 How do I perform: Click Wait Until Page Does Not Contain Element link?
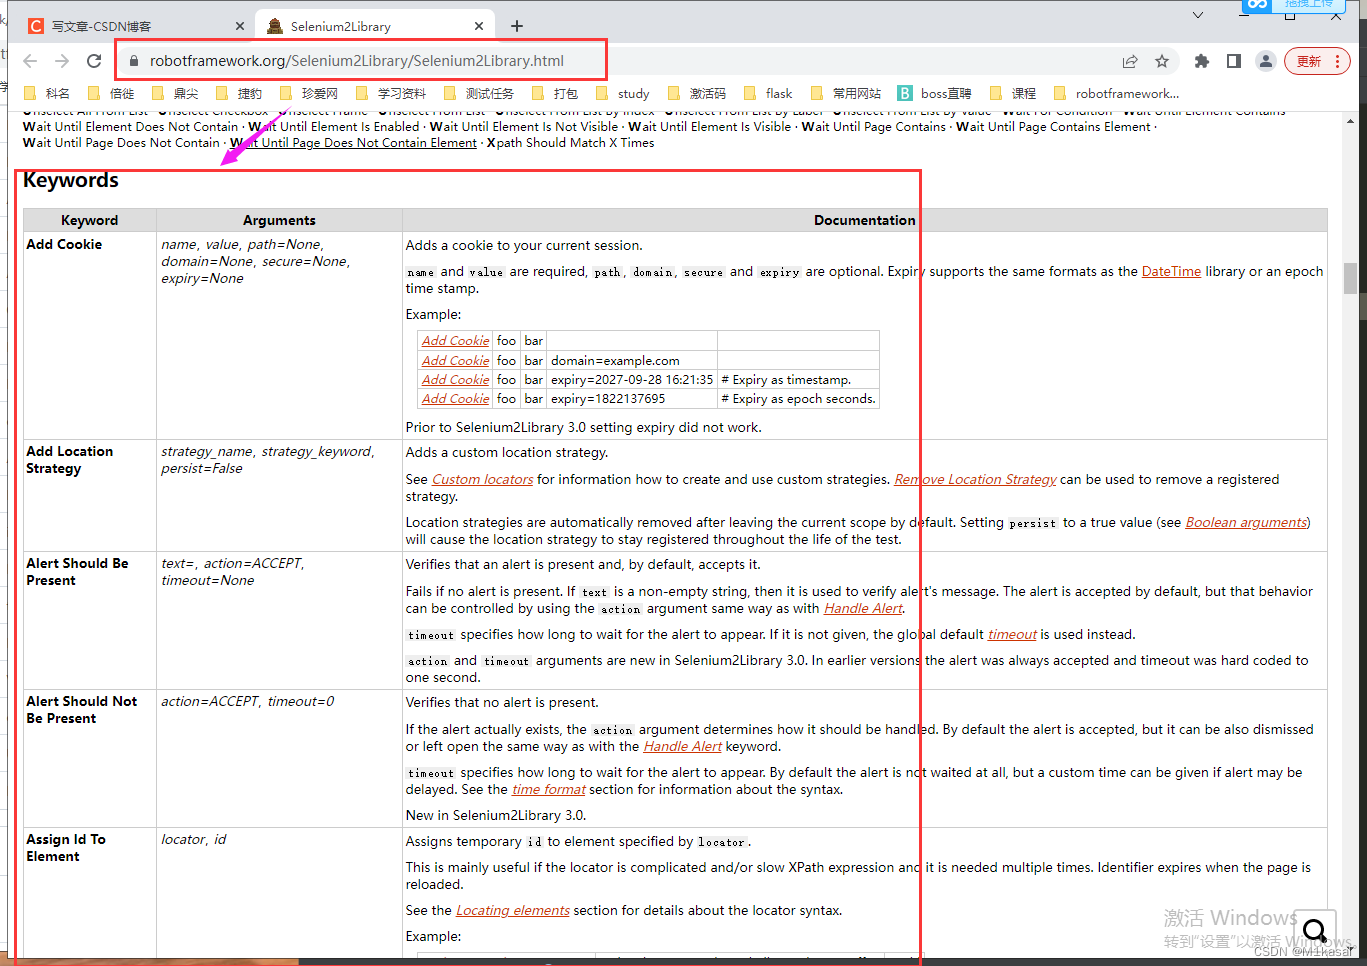point(353,143)
